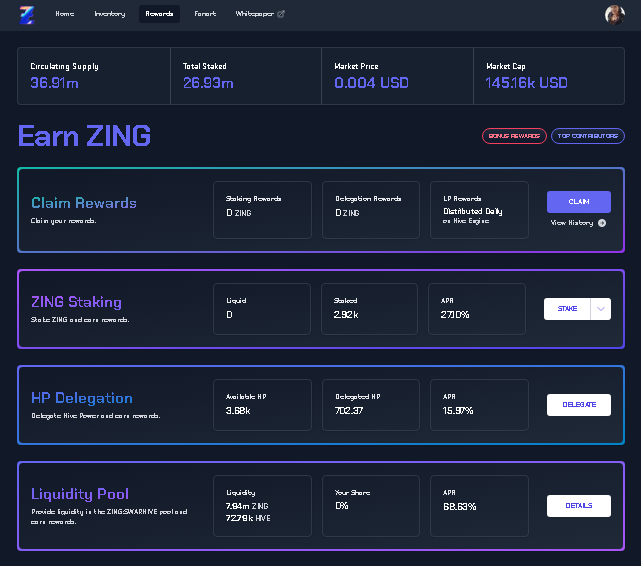Click the Your Share 0% value
641x566 pixels.
[341, 506]
